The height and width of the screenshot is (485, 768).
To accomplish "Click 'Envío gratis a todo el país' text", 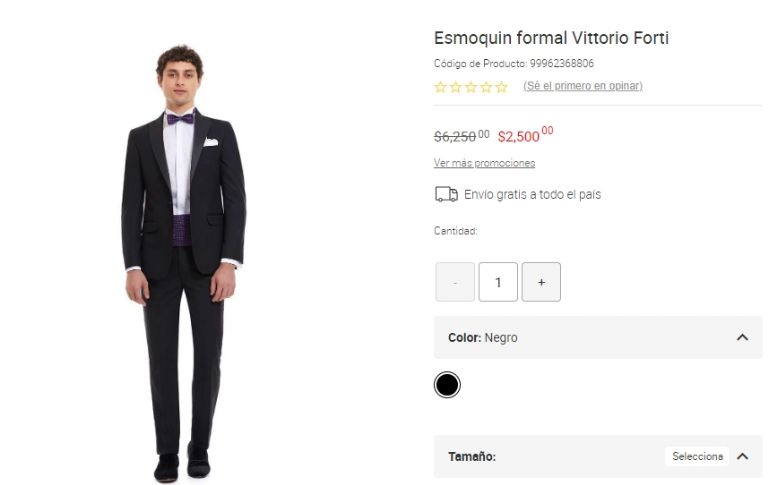I will click(x=532, y=194).
